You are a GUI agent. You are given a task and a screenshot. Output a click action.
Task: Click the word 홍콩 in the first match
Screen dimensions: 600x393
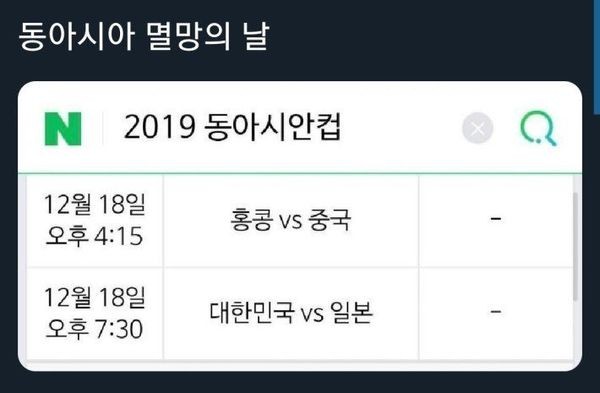tap(252, 220)
